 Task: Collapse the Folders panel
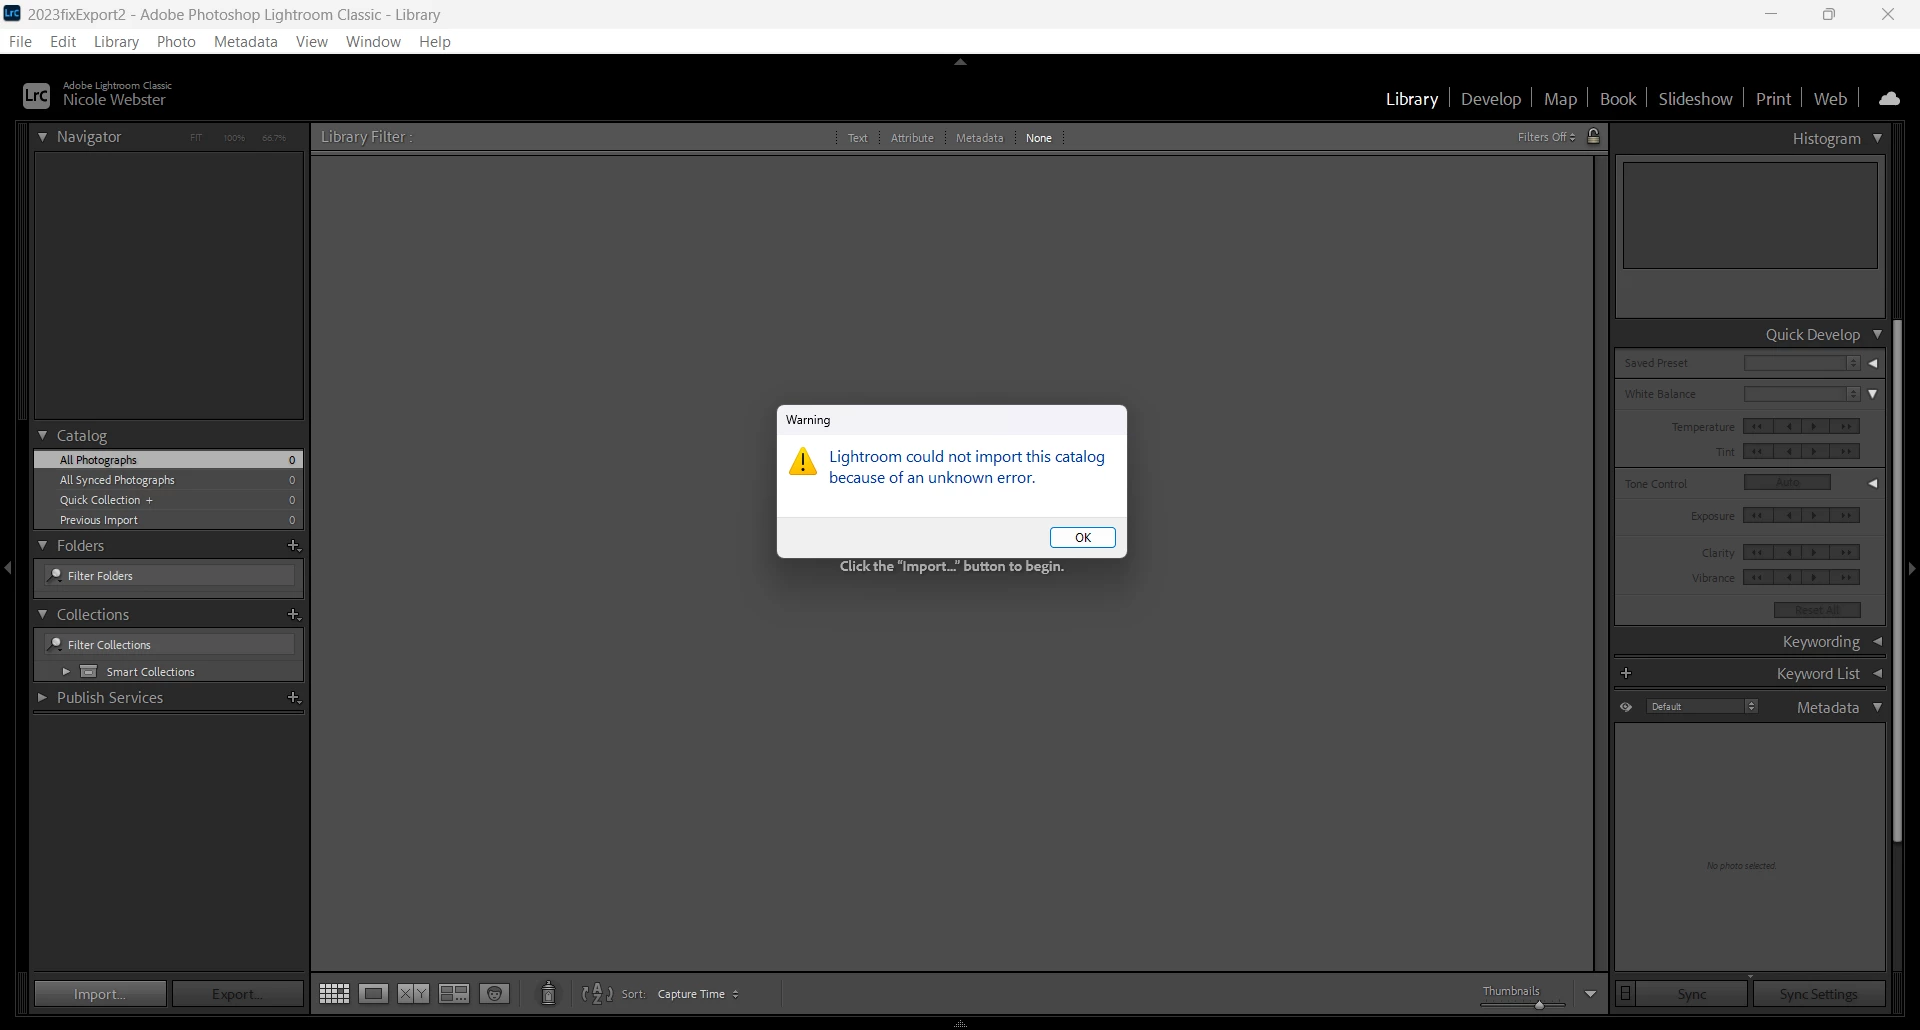point(43,546)
